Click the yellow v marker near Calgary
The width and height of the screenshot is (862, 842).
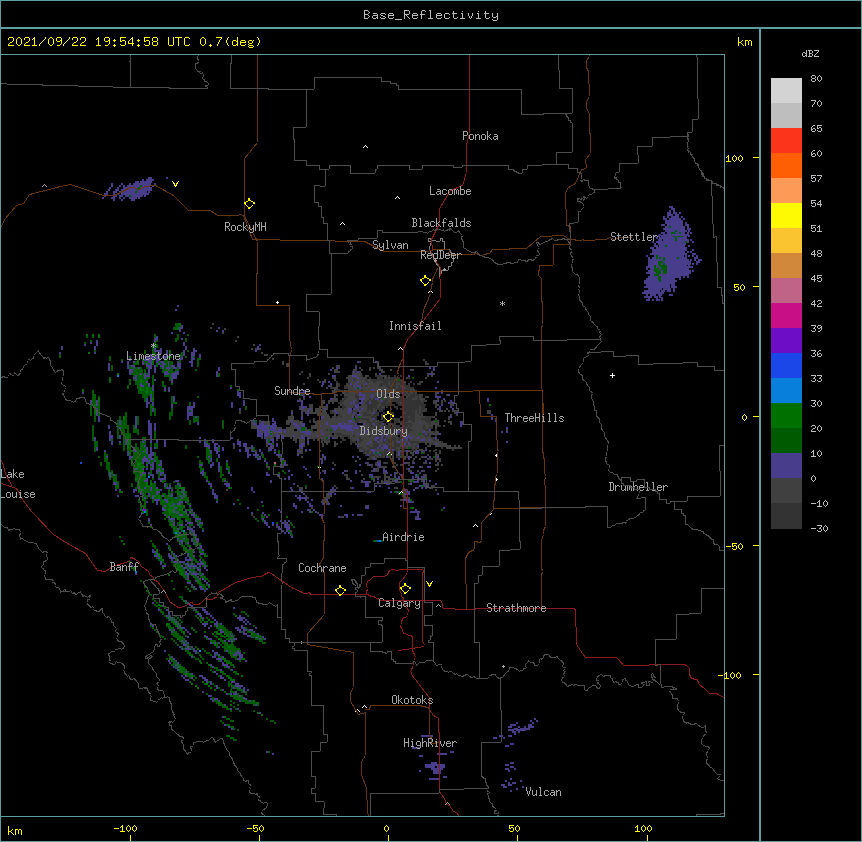pos(429,584)
